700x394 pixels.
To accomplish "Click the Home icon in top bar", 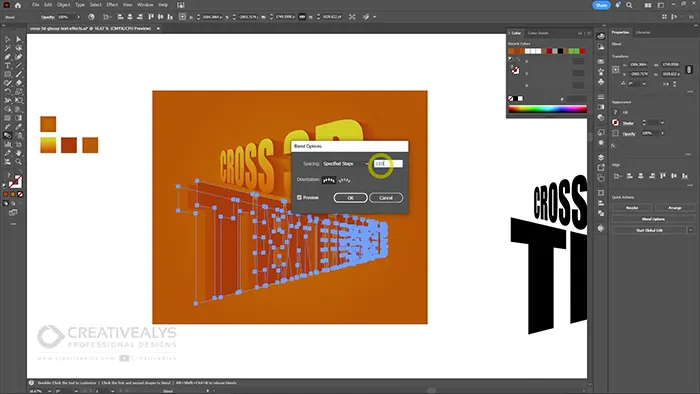I will coord(18,5).
